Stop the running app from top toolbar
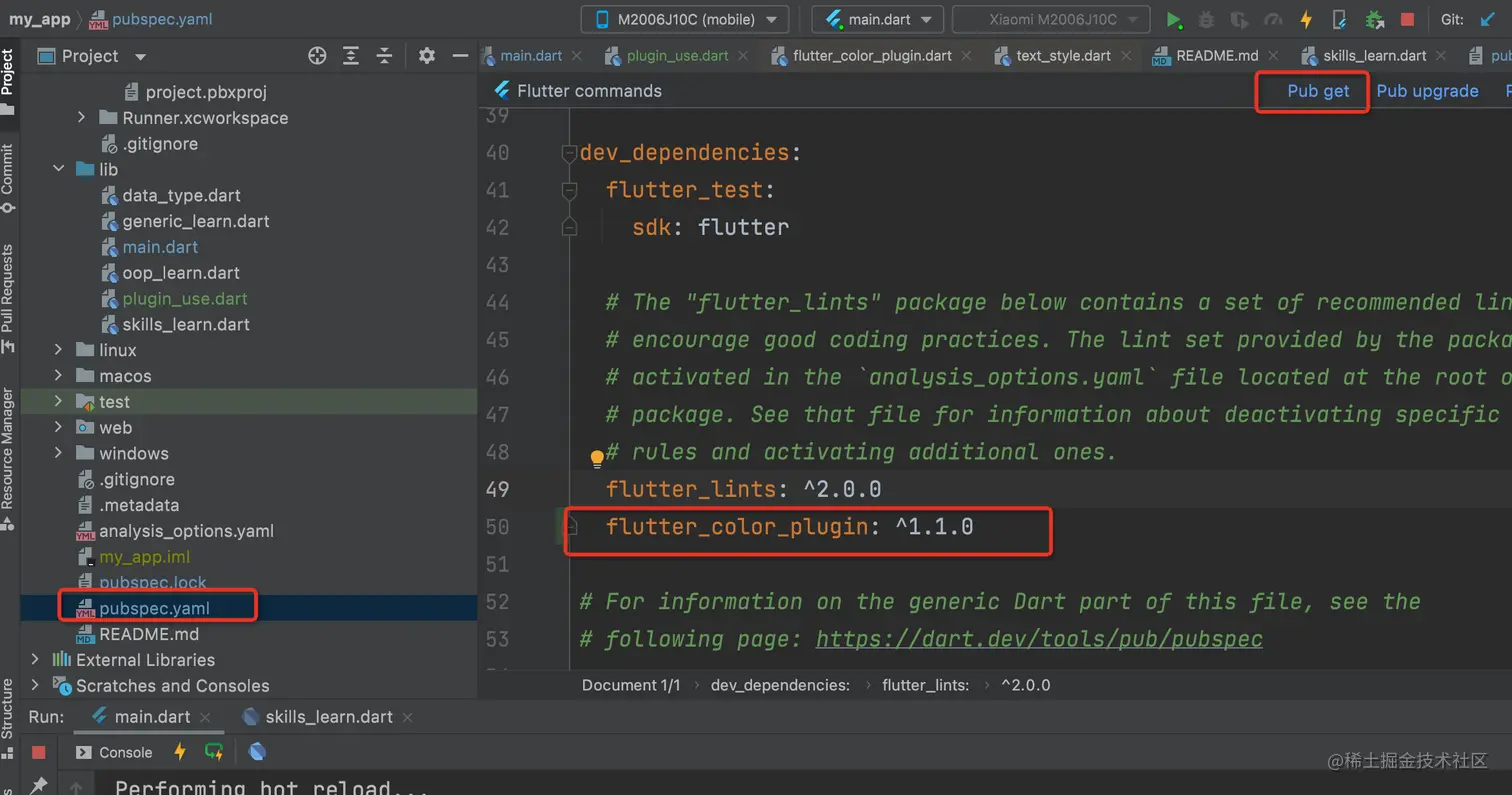1512x795 pixels. pos(1408,19)
